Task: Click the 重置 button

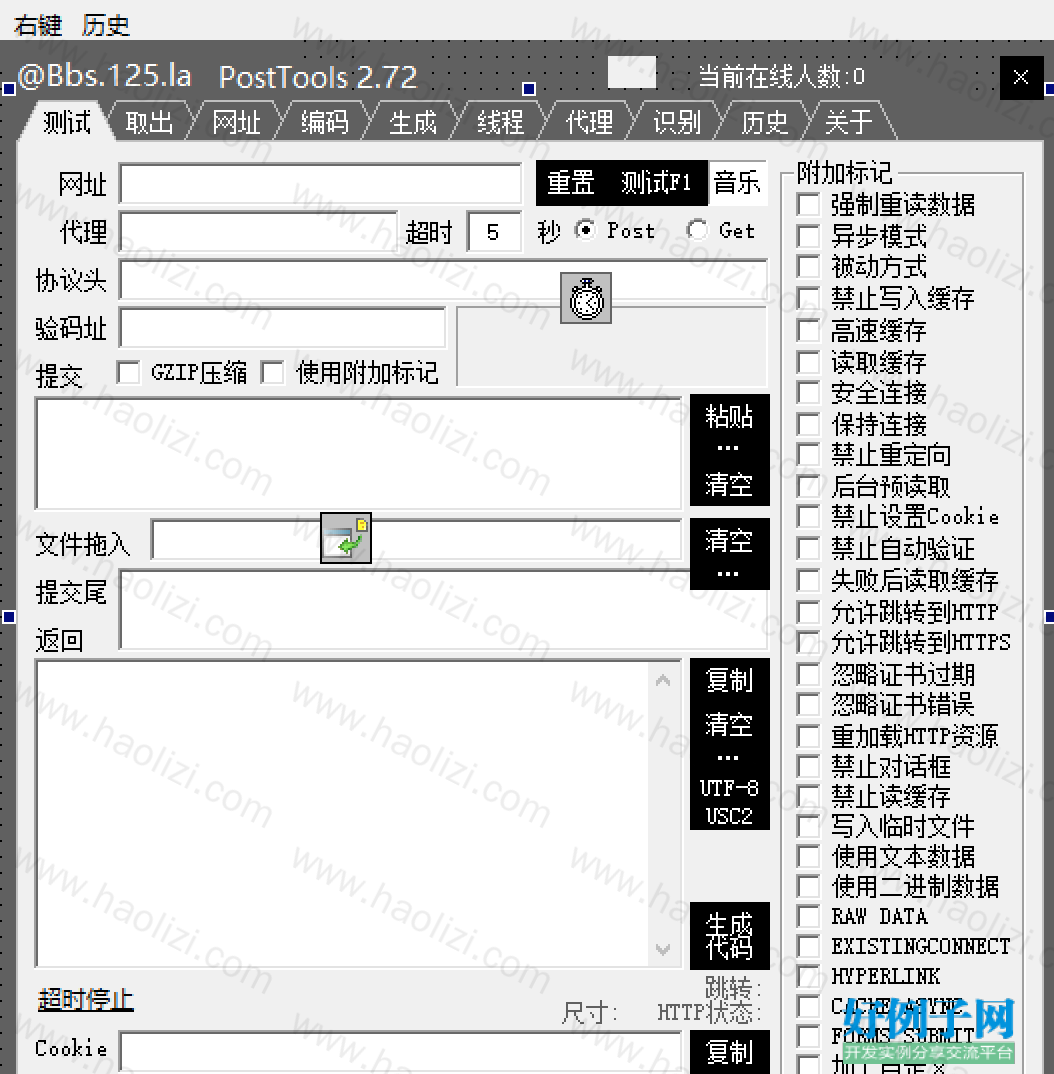Action: click(570, 183)
